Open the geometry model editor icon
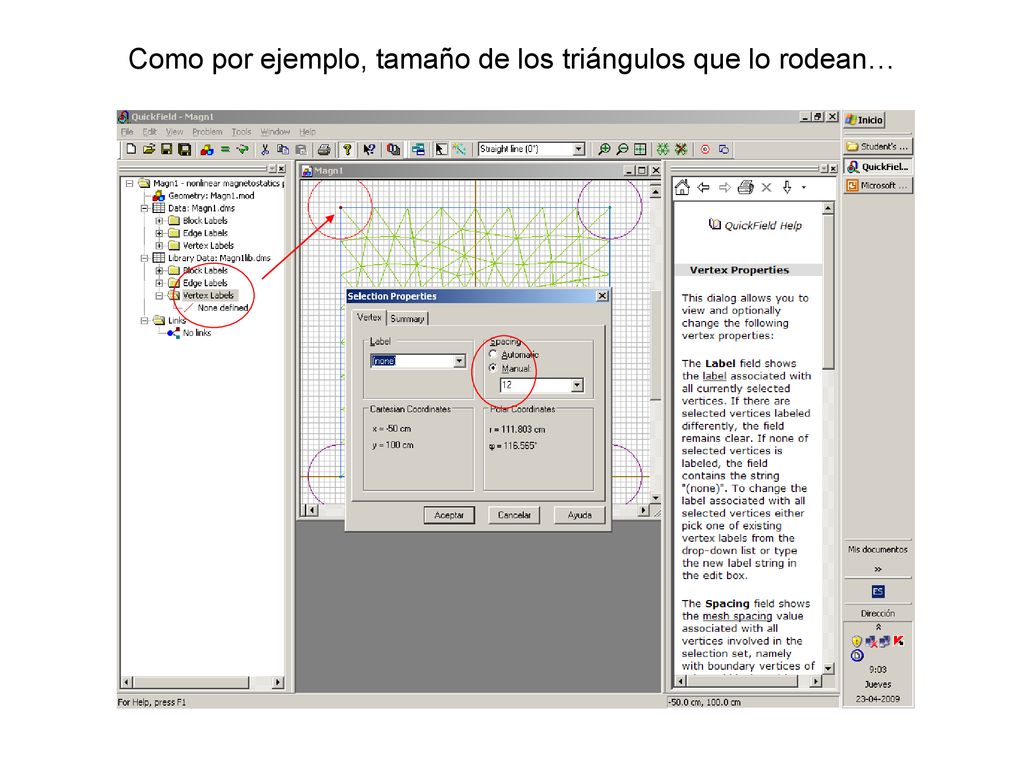 pyautogui.click(x=206, y=149)
